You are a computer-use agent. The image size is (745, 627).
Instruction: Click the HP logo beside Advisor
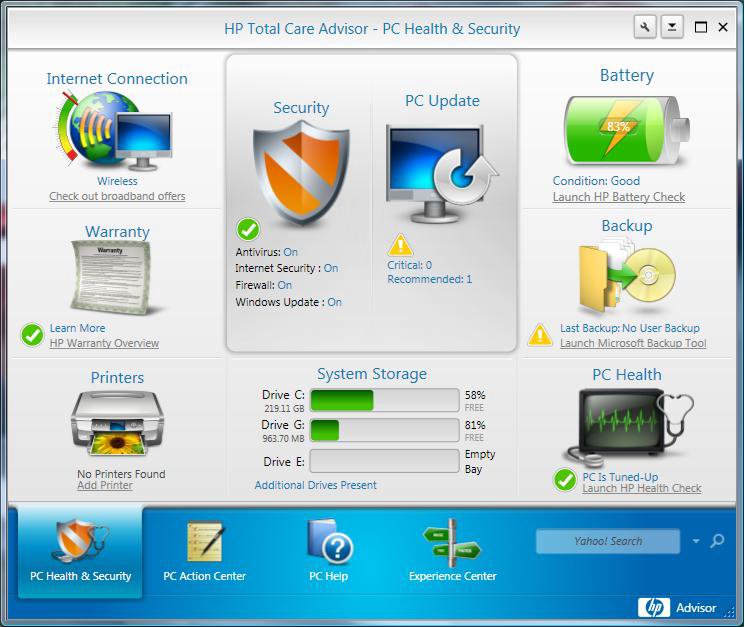(x=654, y=607)
